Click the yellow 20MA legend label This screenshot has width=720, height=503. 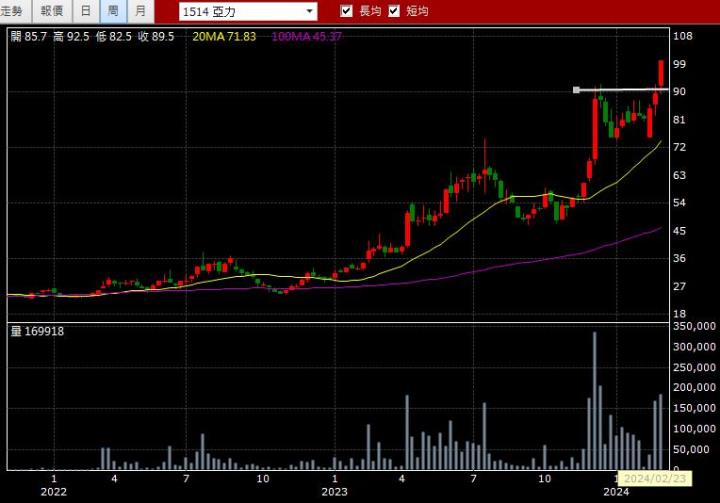pos(224,36)
